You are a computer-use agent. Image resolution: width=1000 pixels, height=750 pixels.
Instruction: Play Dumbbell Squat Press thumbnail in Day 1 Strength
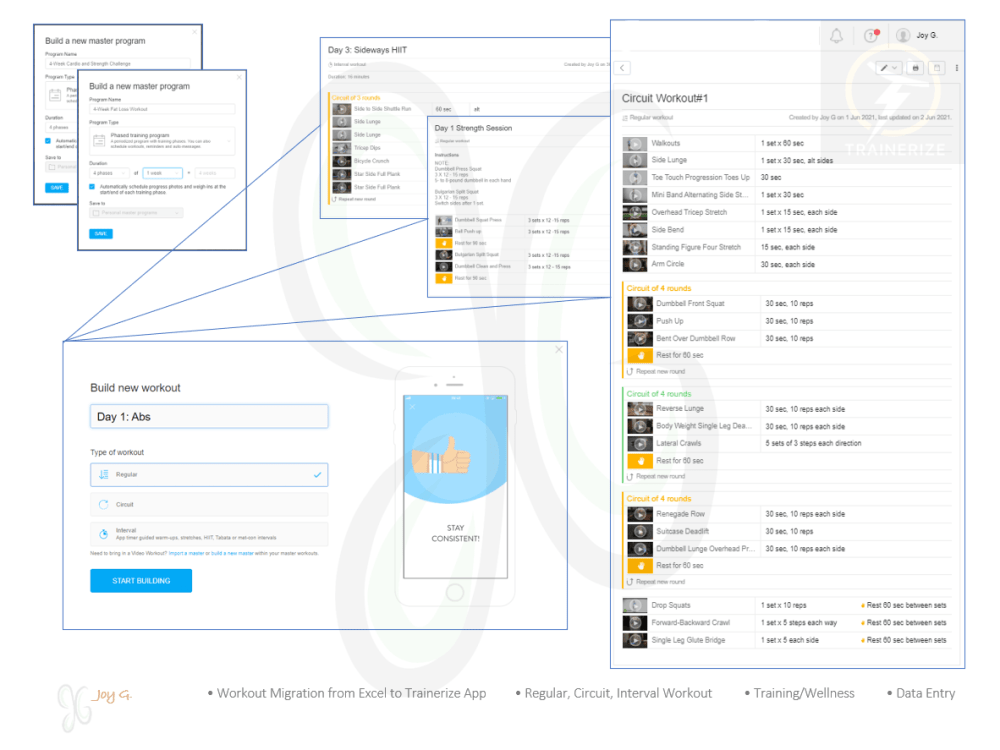444,220
